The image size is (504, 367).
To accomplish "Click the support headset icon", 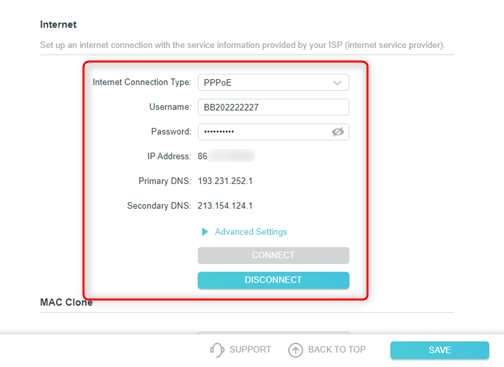I will pos(217,350).
